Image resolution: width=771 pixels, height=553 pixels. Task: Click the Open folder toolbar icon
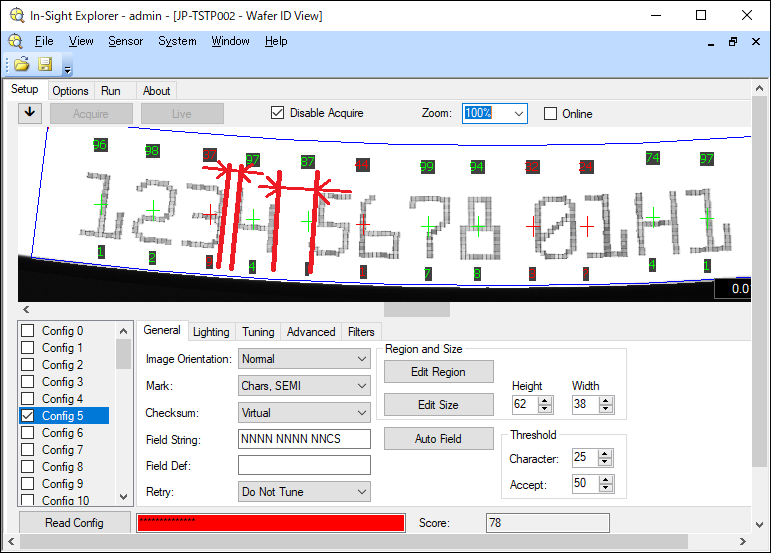(x=21, y=65)
